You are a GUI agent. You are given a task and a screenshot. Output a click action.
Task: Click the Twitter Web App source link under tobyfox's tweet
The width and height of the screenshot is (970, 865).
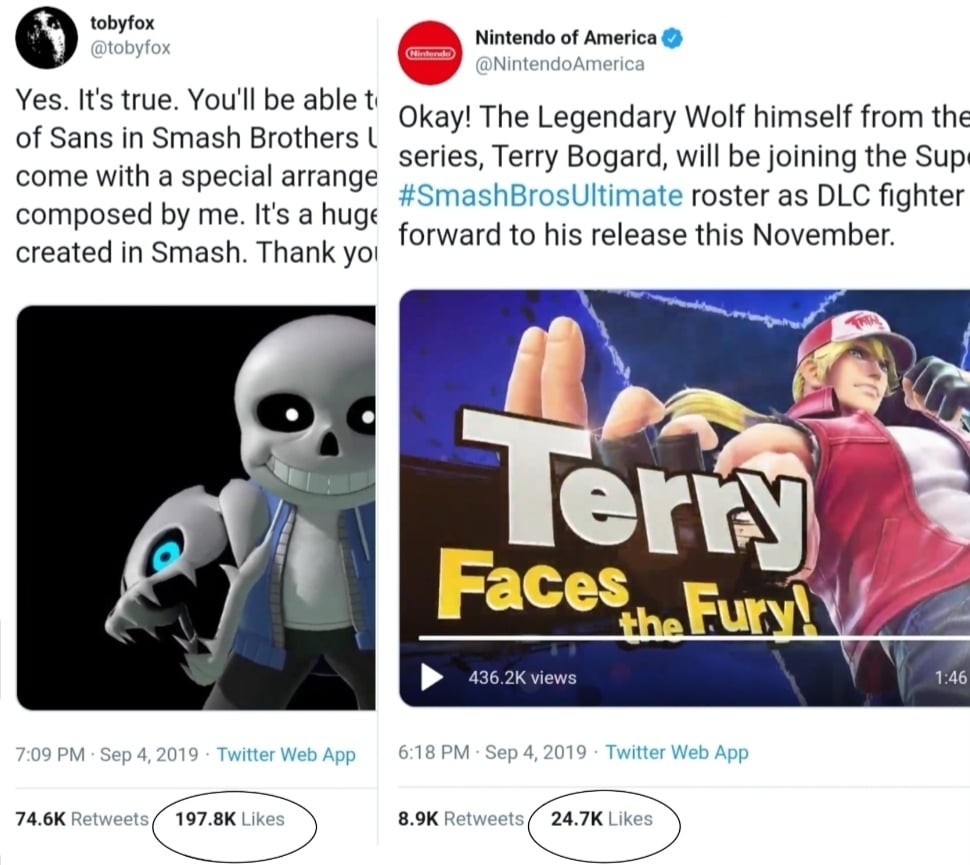tap(286, 755)
